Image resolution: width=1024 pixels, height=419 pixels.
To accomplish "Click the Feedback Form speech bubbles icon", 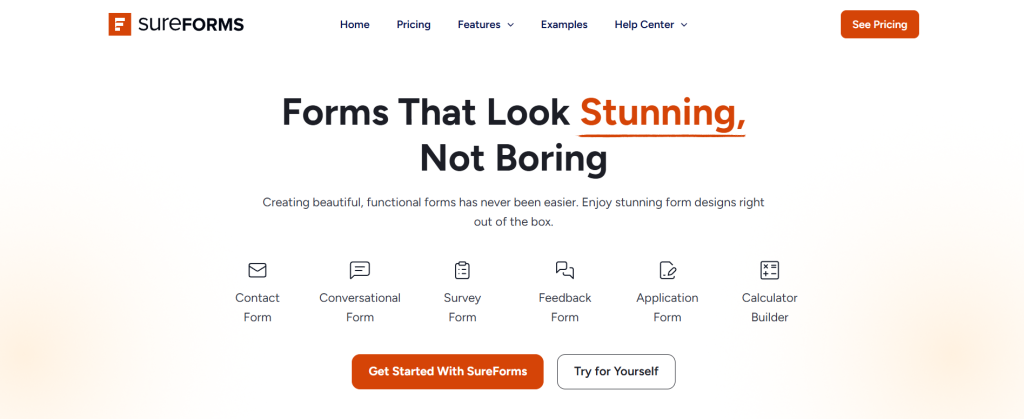I will [x=565, y=270].
